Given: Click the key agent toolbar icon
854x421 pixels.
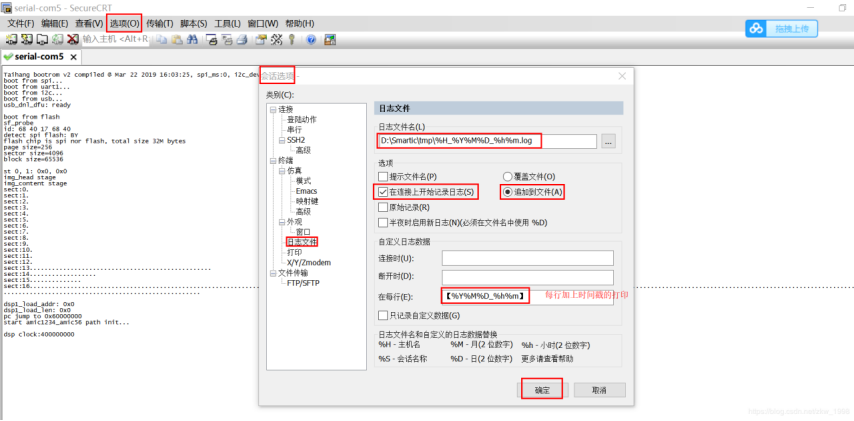Looking at the screenshot, I should (291, 39).
